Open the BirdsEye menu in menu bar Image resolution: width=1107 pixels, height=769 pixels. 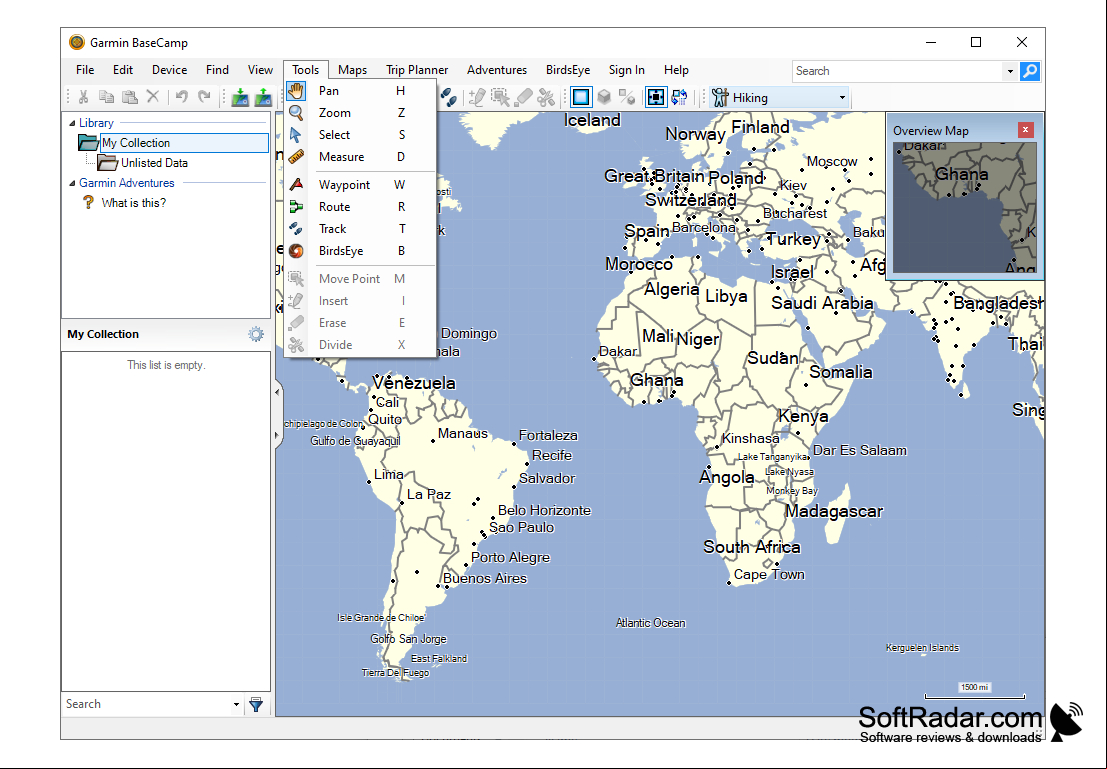(568, 70)
